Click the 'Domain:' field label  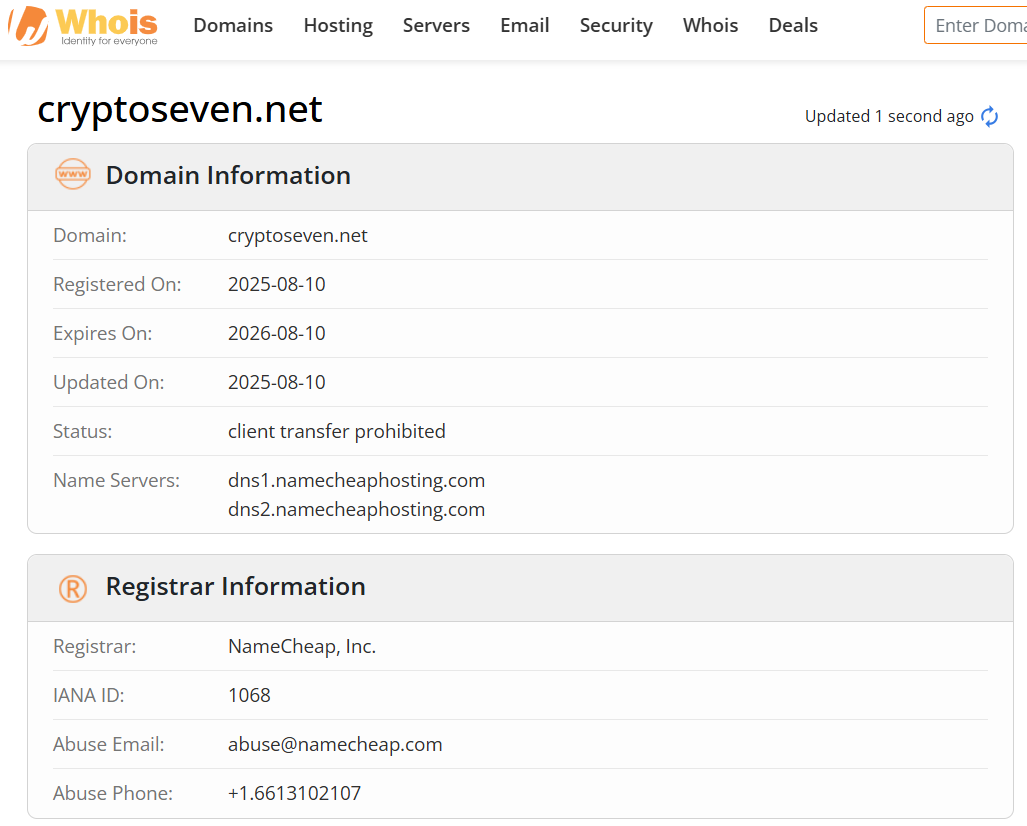(x=90, y=236)
